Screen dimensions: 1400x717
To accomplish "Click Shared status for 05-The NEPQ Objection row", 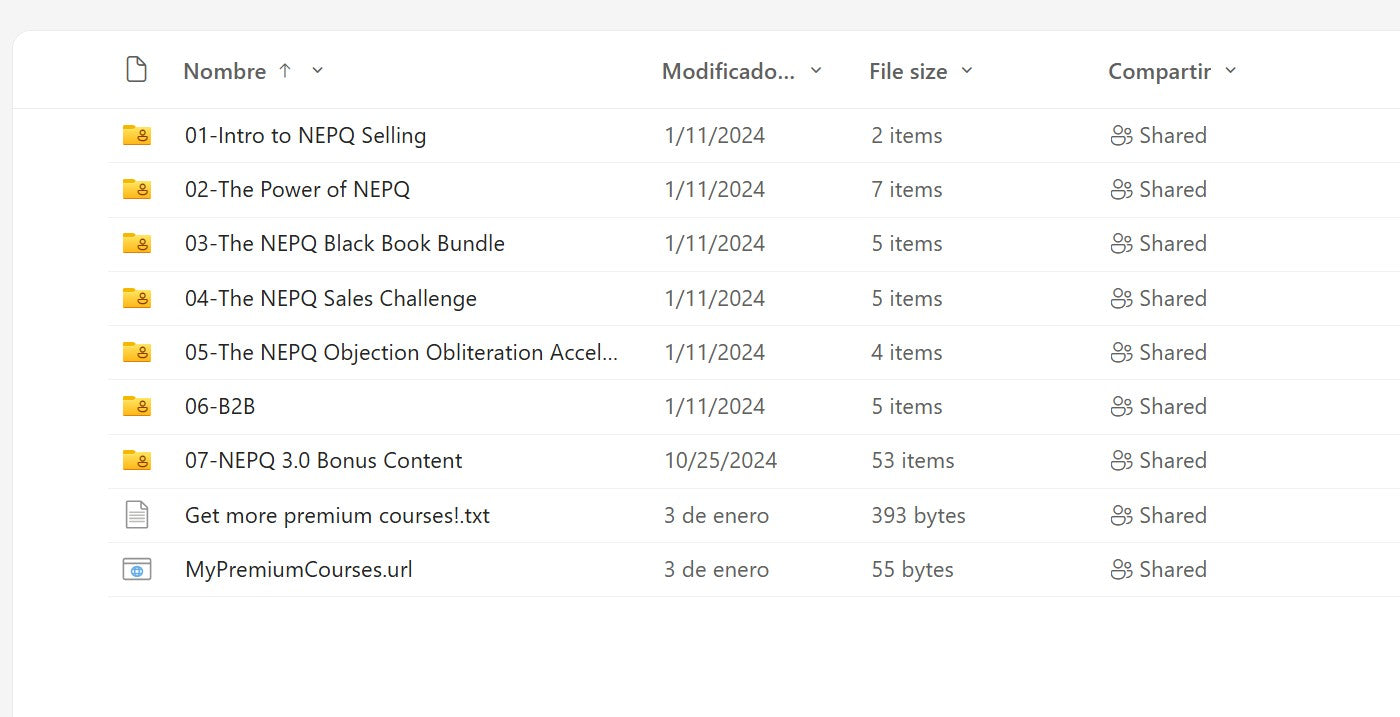I will point(1173,352).
